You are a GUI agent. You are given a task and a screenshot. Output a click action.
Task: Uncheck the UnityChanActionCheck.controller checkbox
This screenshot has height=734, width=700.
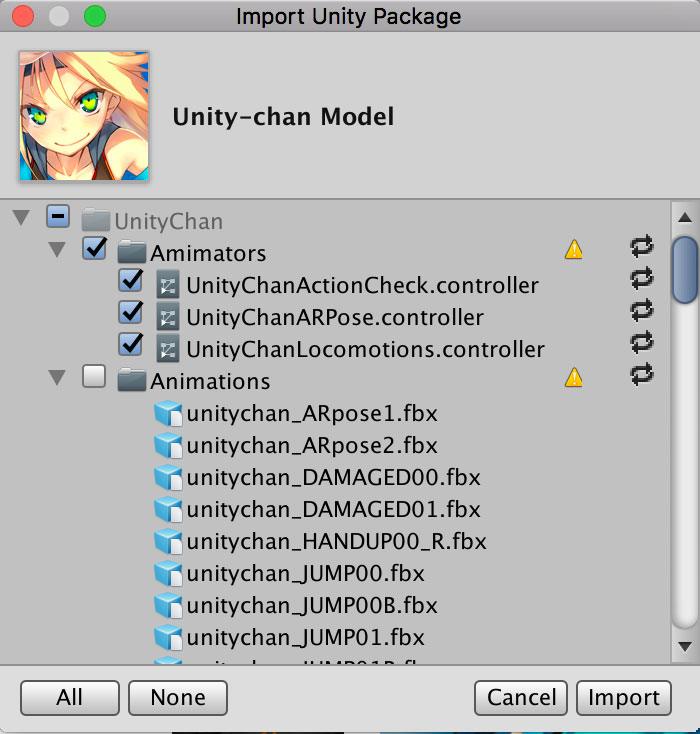[x=131, y=280]
